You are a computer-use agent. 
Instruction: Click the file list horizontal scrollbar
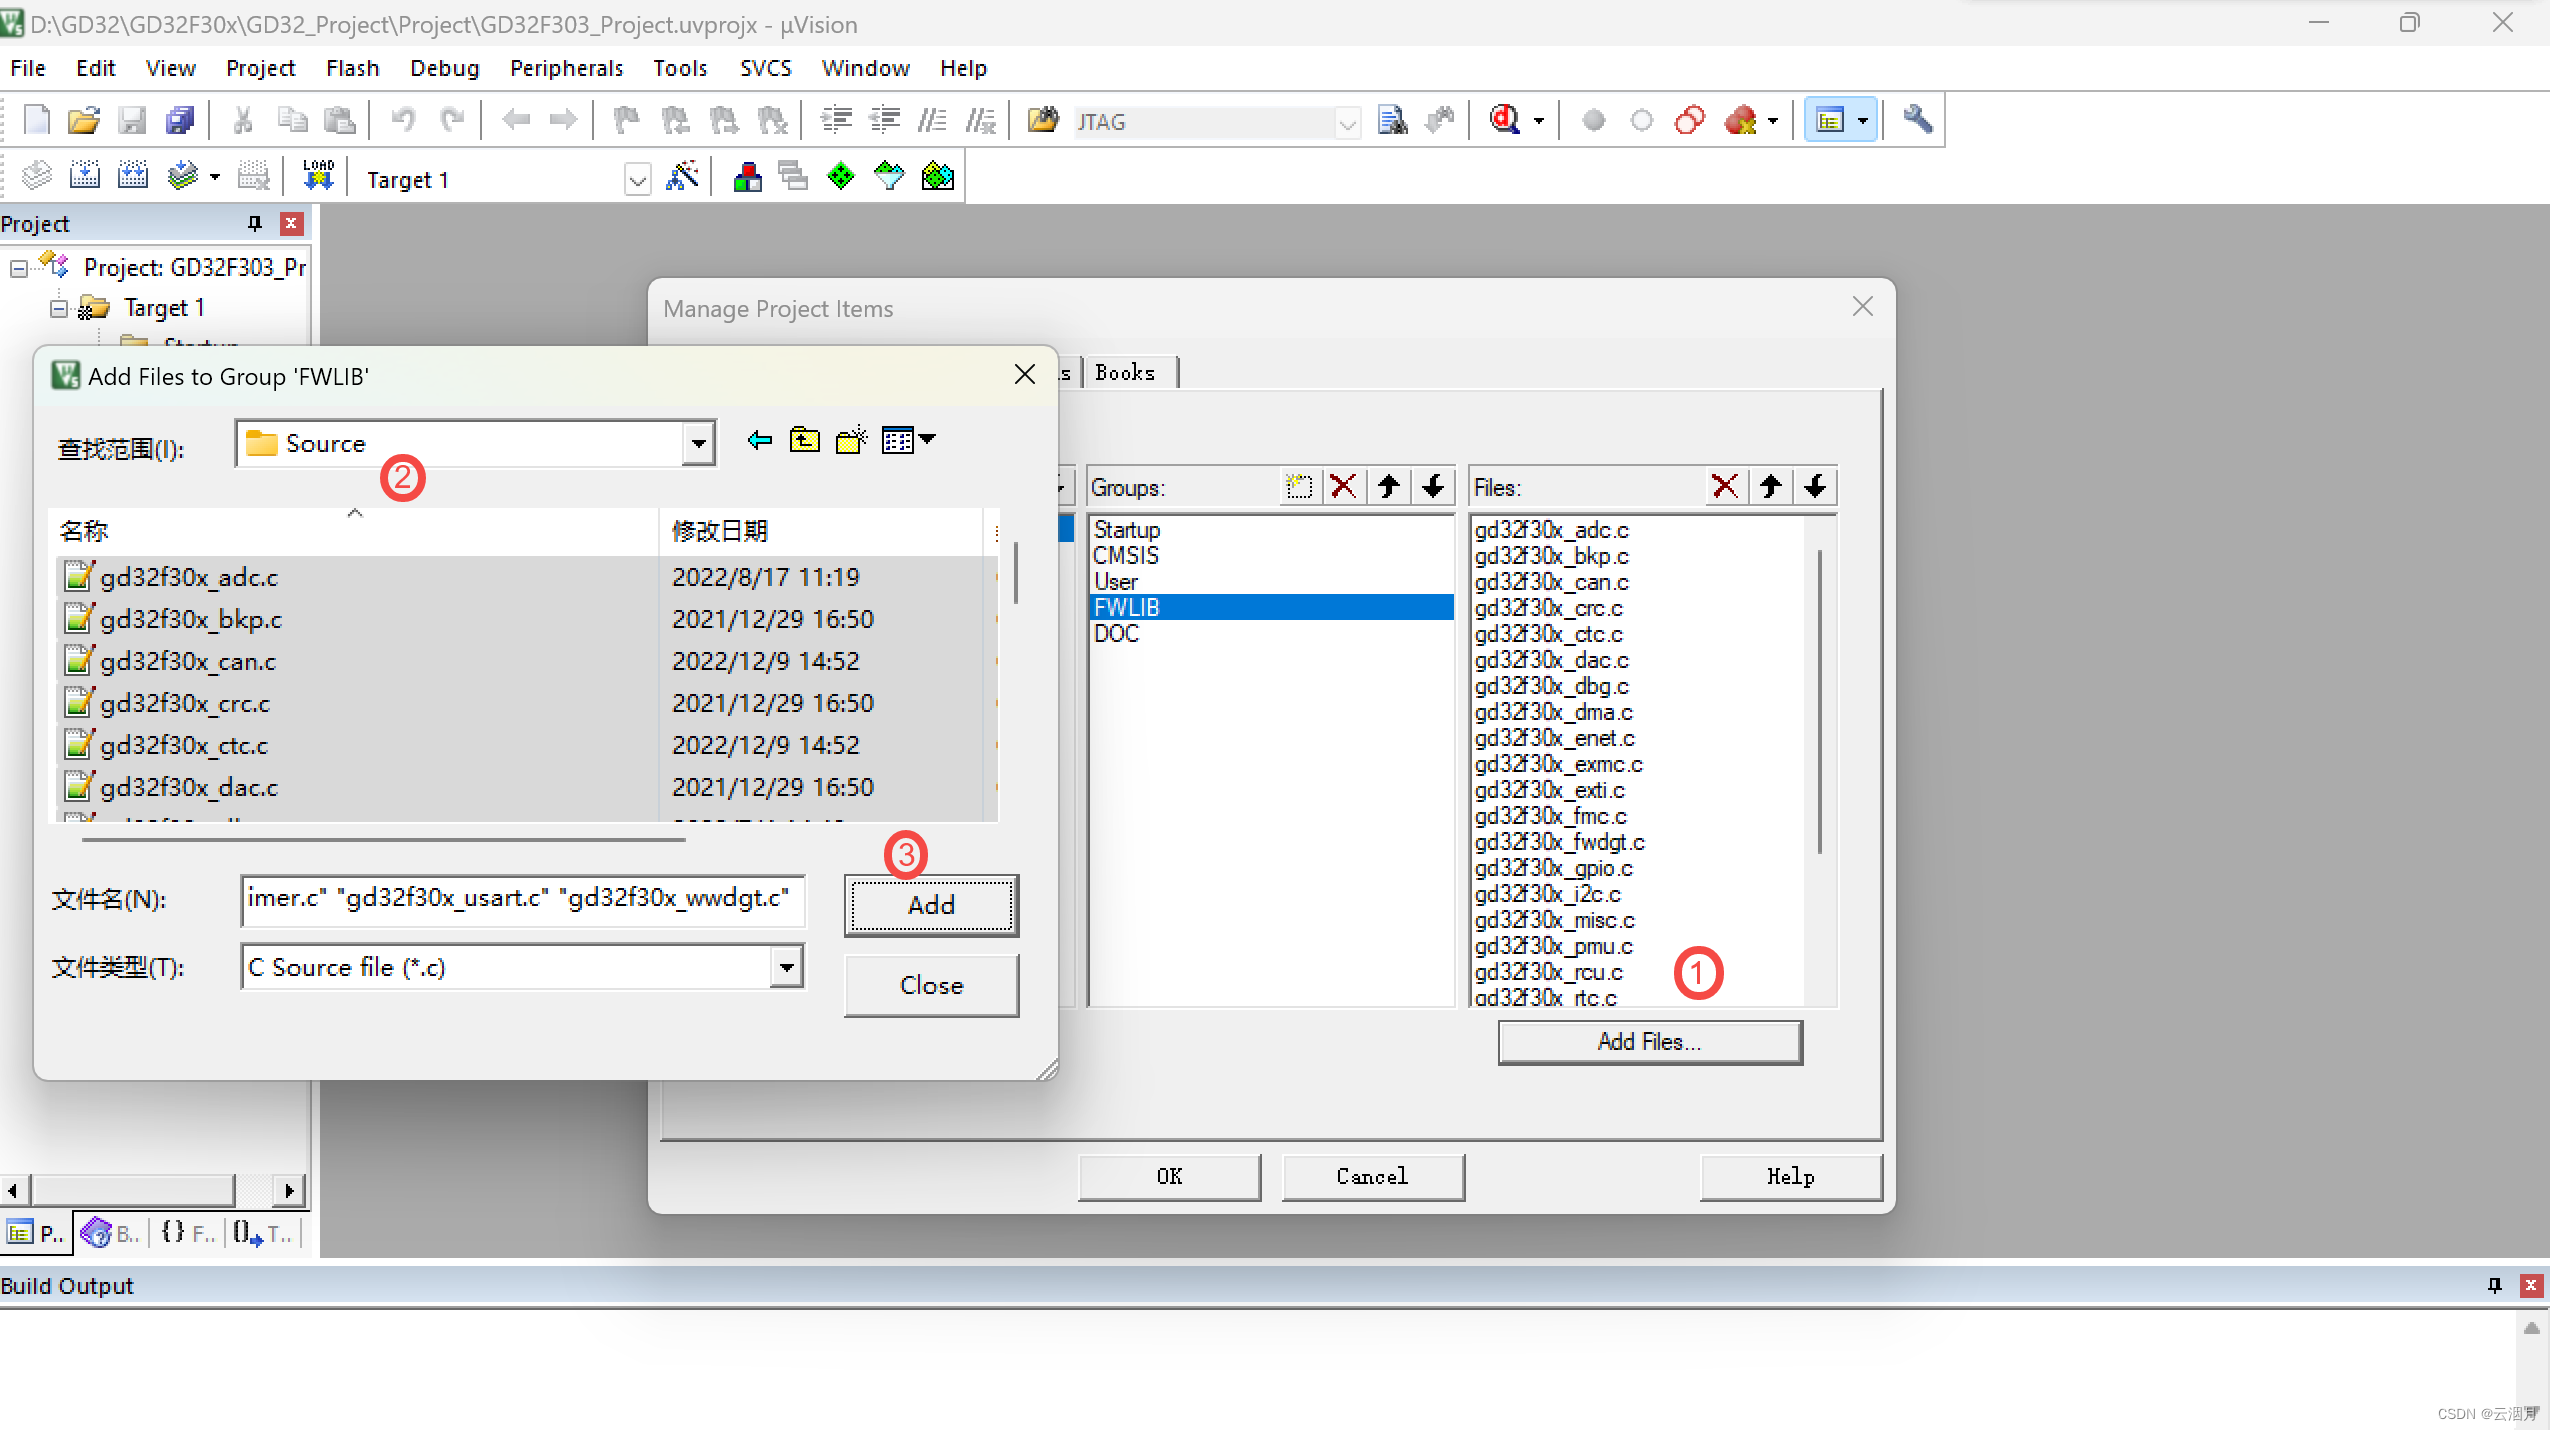pos(383,840)
